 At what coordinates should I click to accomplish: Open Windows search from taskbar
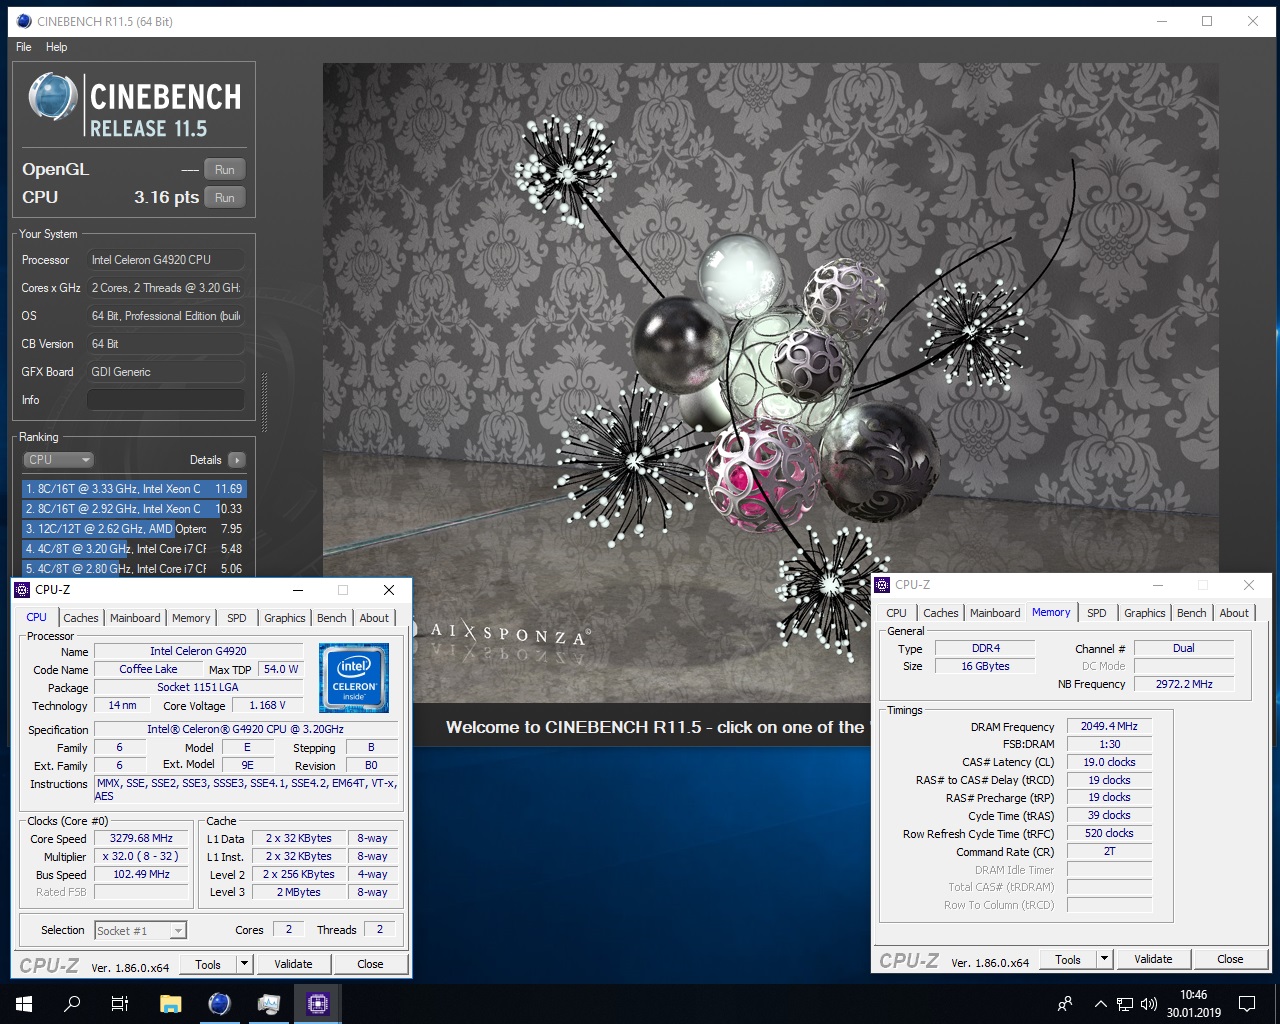coord(72,1004)
